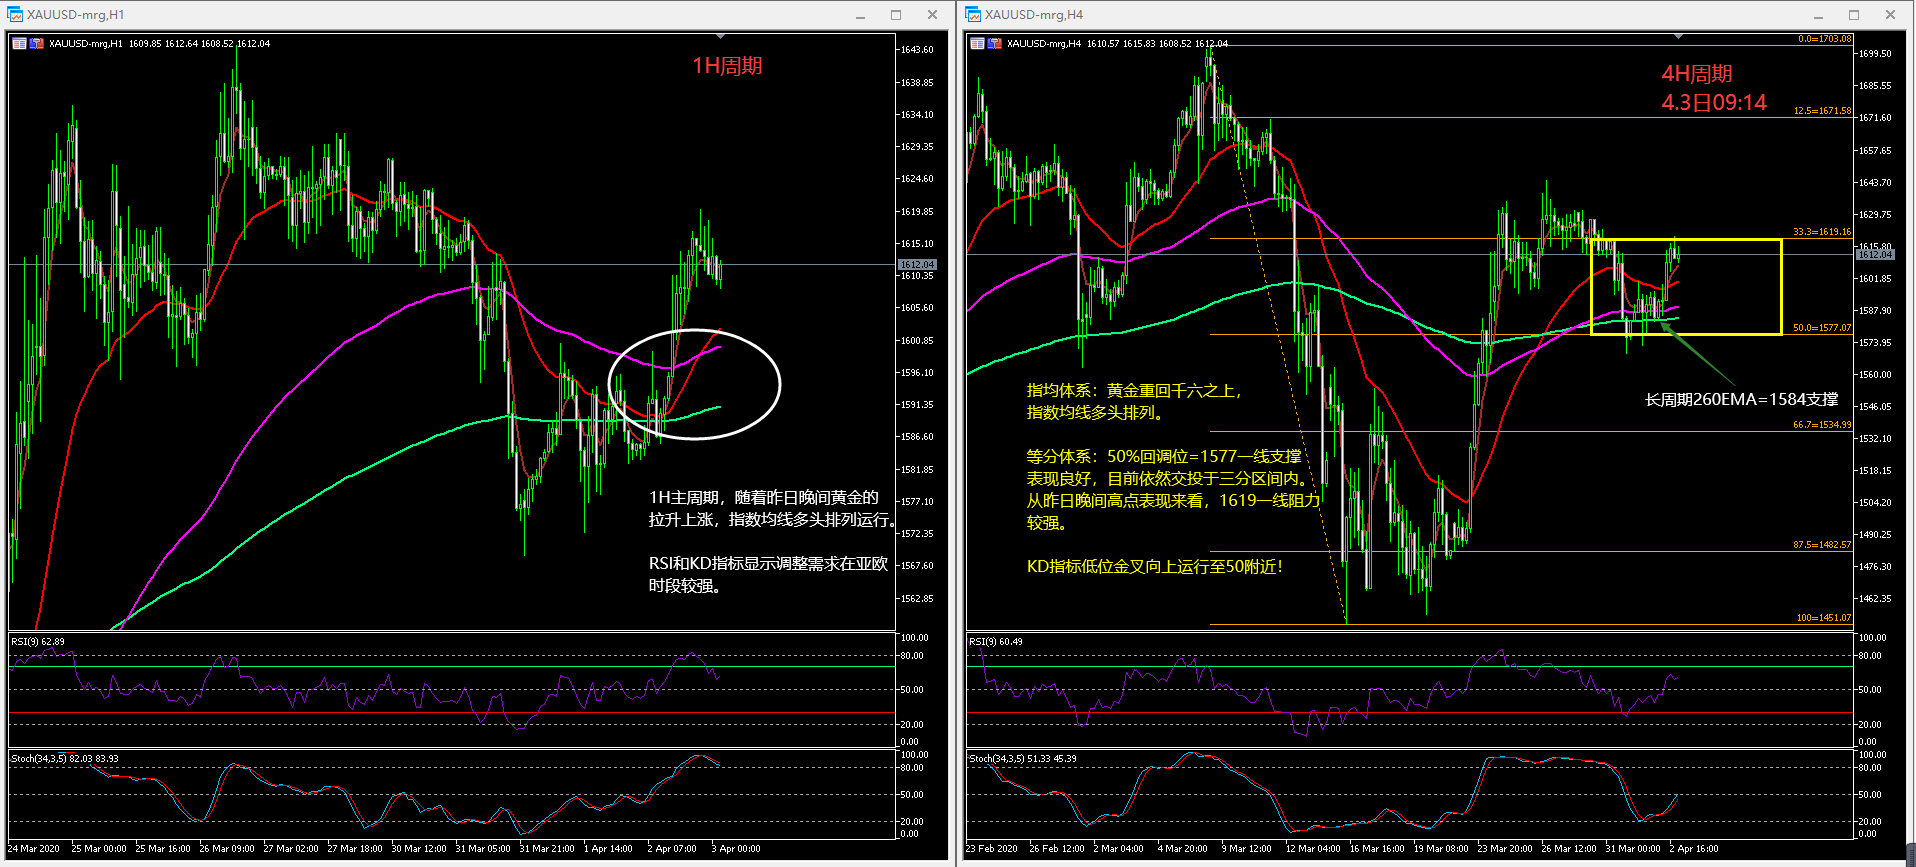Select the '4.3日09:14' date label
This screenshot has height=867, width=1916.
[1714, 103]
